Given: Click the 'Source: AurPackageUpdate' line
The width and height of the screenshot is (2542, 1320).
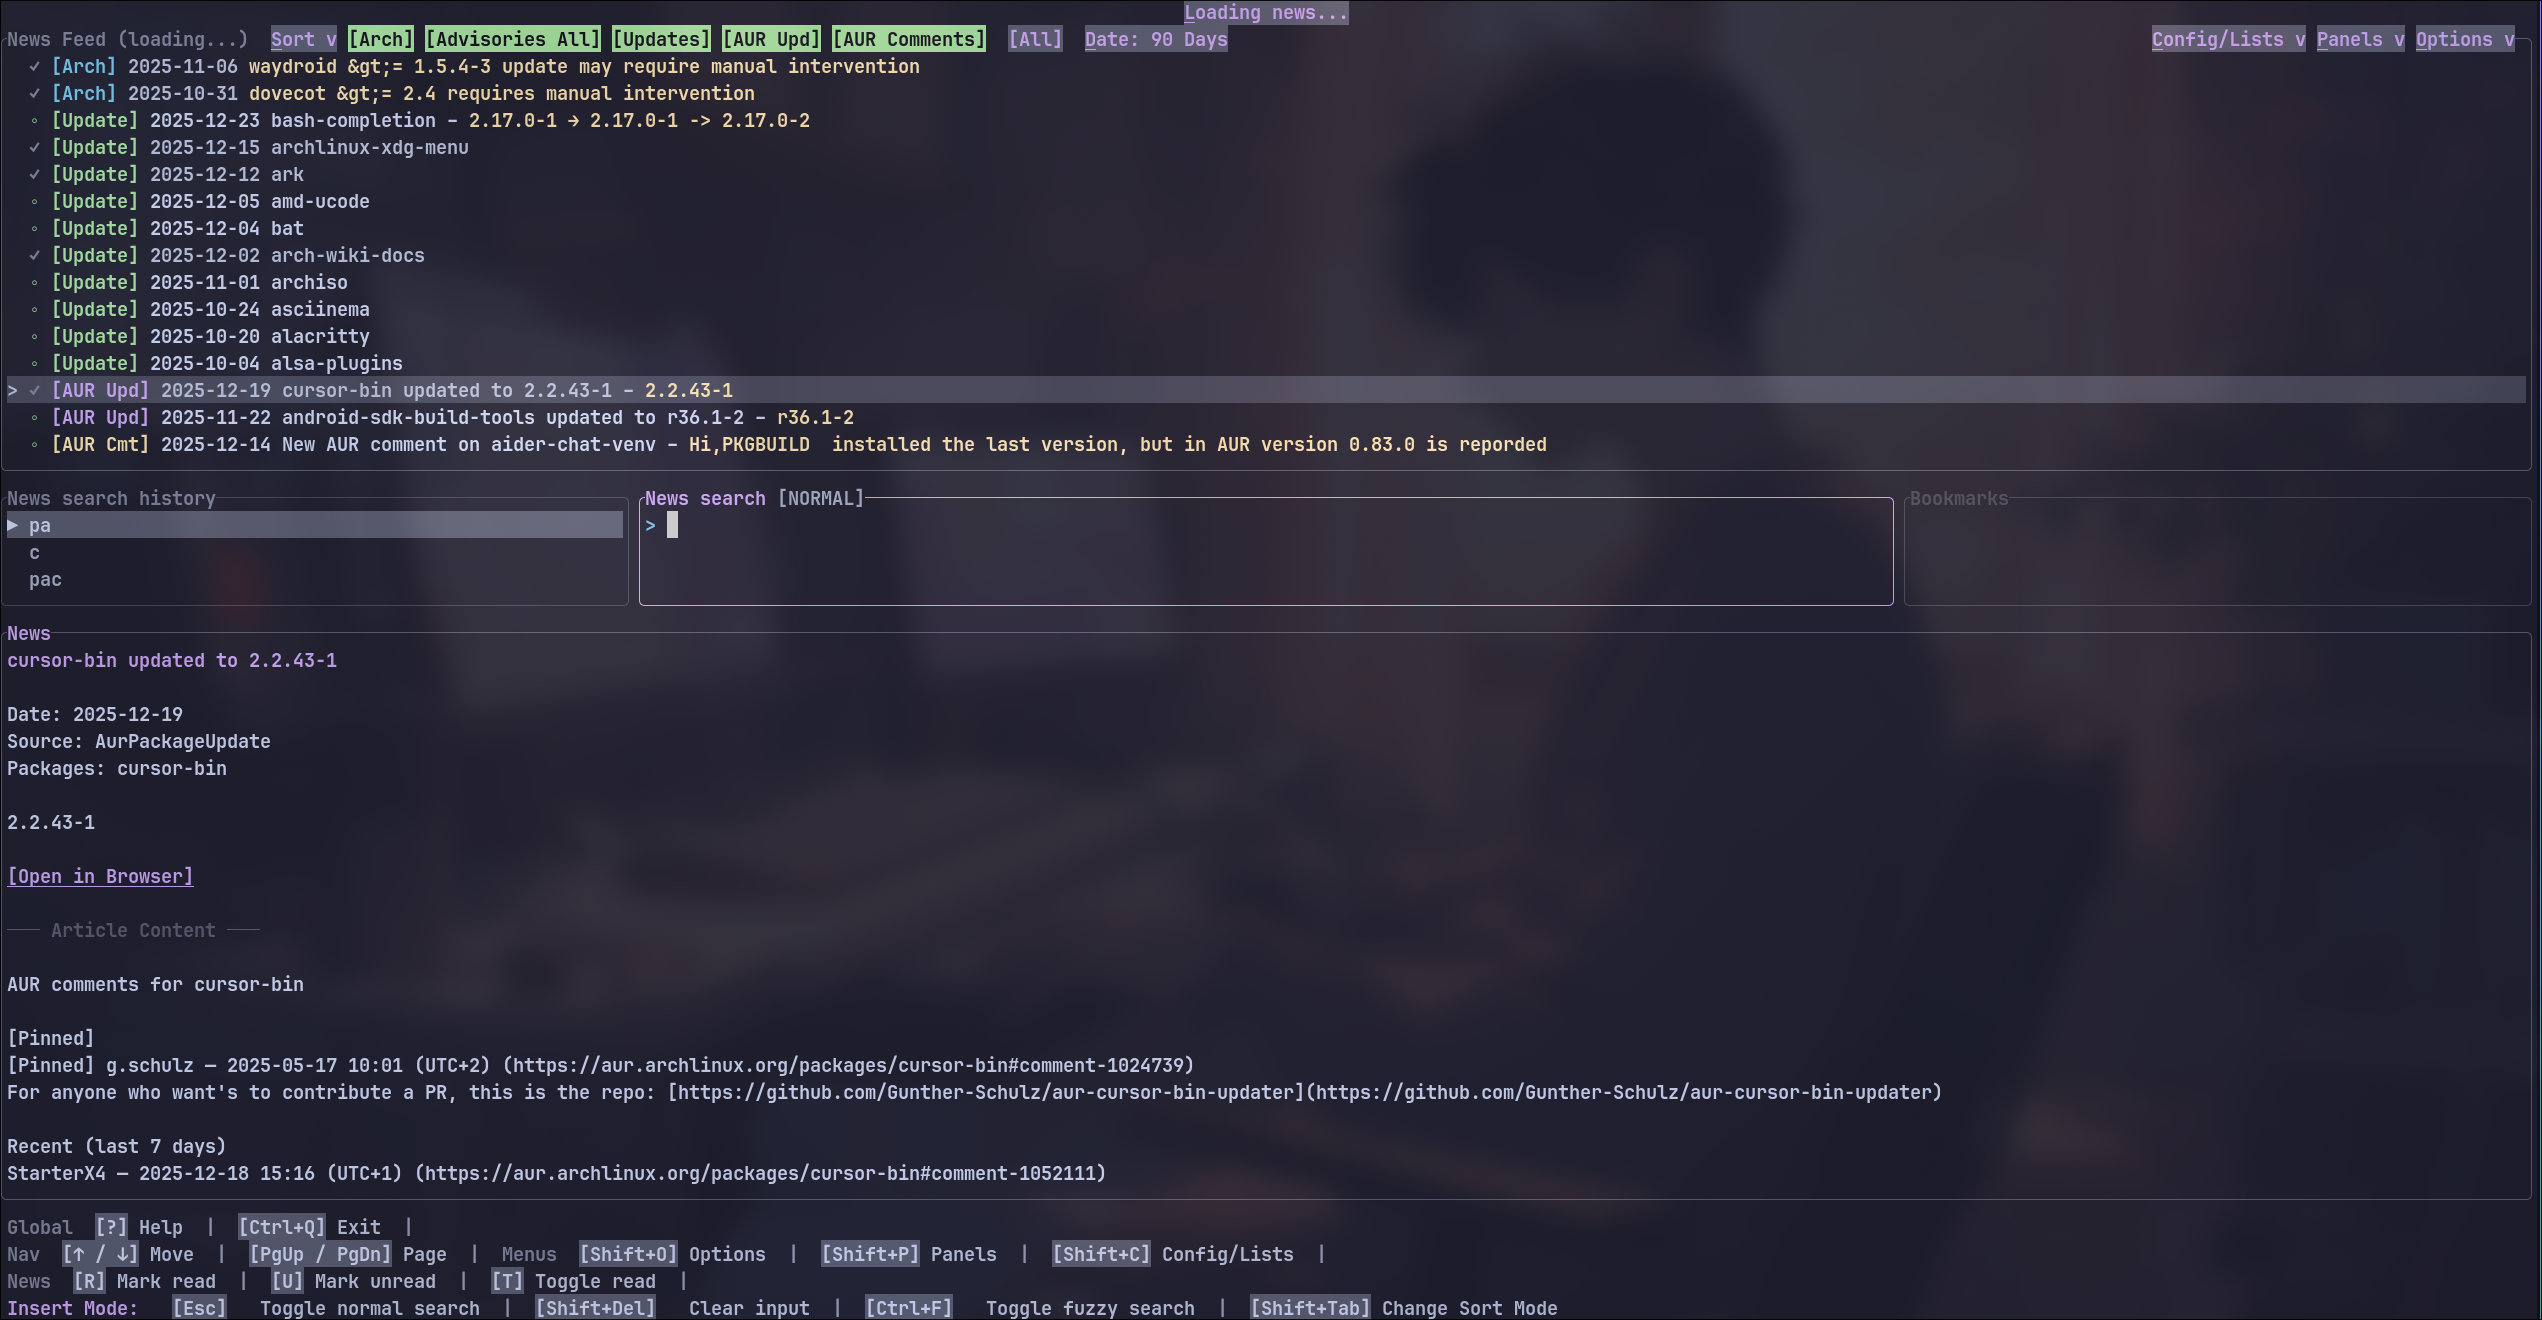Looking at the screenshot, I should [139, 741].
